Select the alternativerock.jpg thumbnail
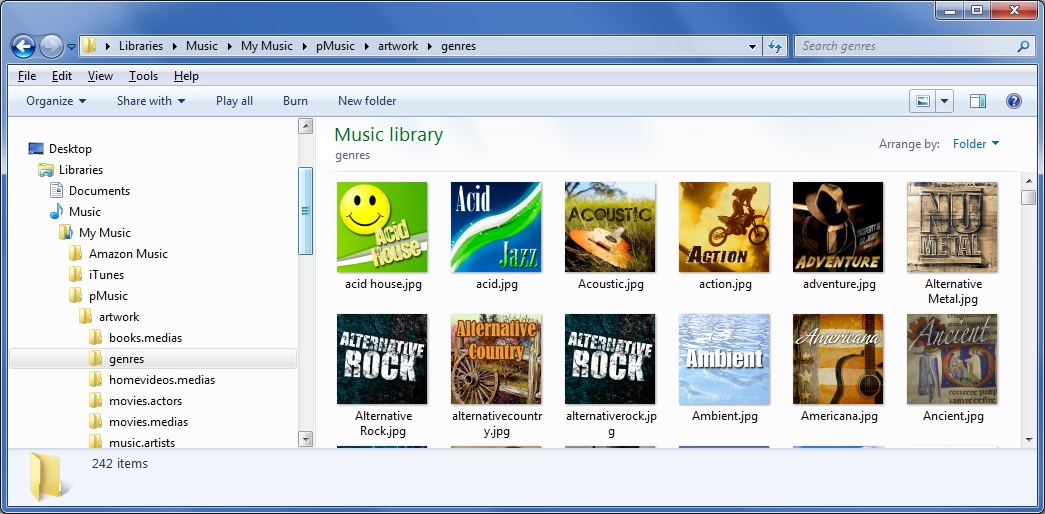This screenshot has width=1045, height=514. 610,359
